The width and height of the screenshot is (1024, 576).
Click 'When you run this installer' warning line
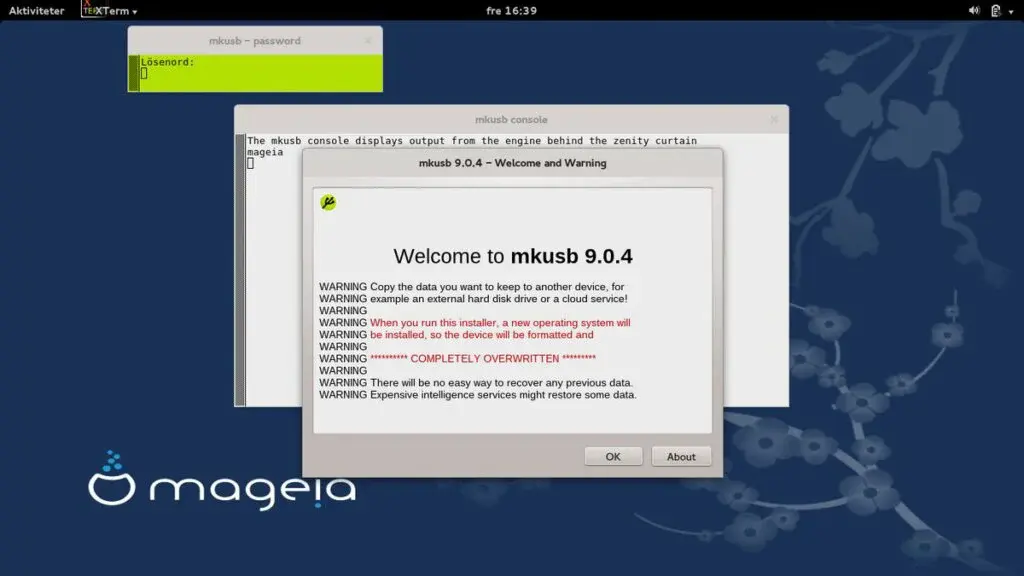point(500,323)
